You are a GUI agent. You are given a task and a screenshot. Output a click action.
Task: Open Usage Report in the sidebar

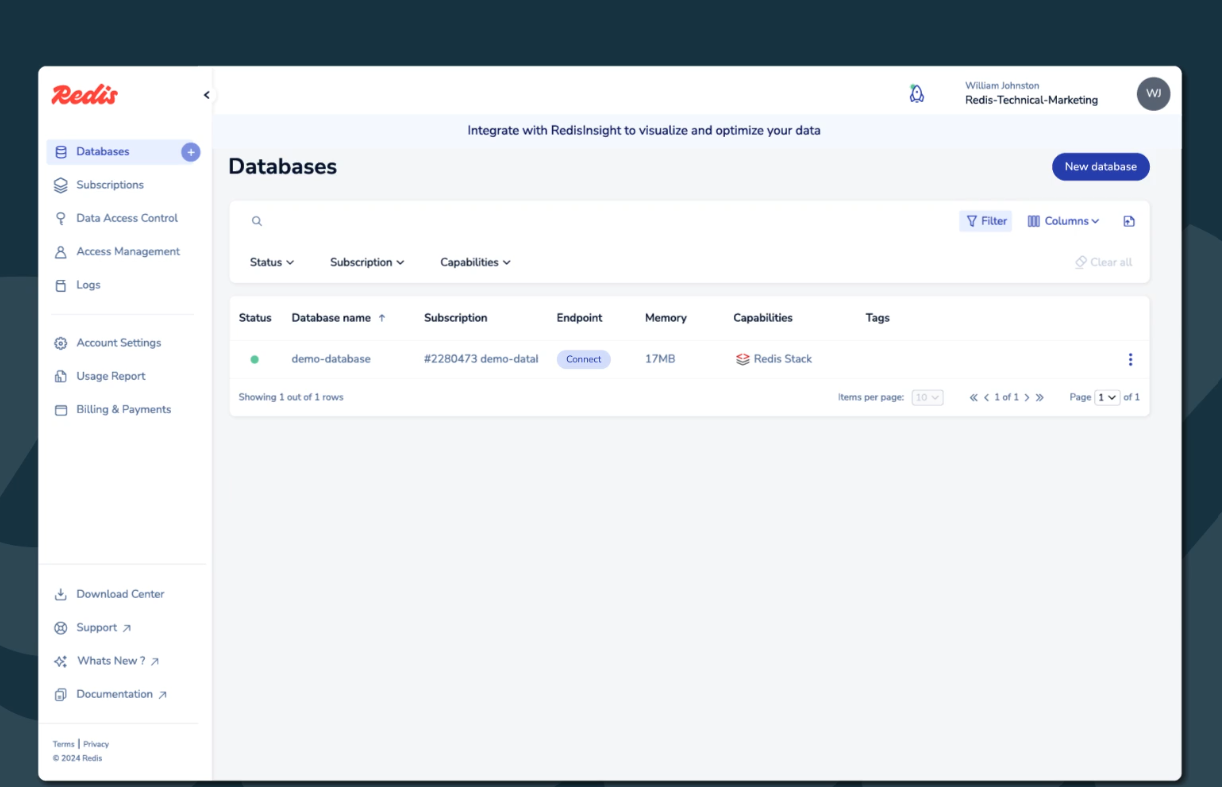[111, 376]
